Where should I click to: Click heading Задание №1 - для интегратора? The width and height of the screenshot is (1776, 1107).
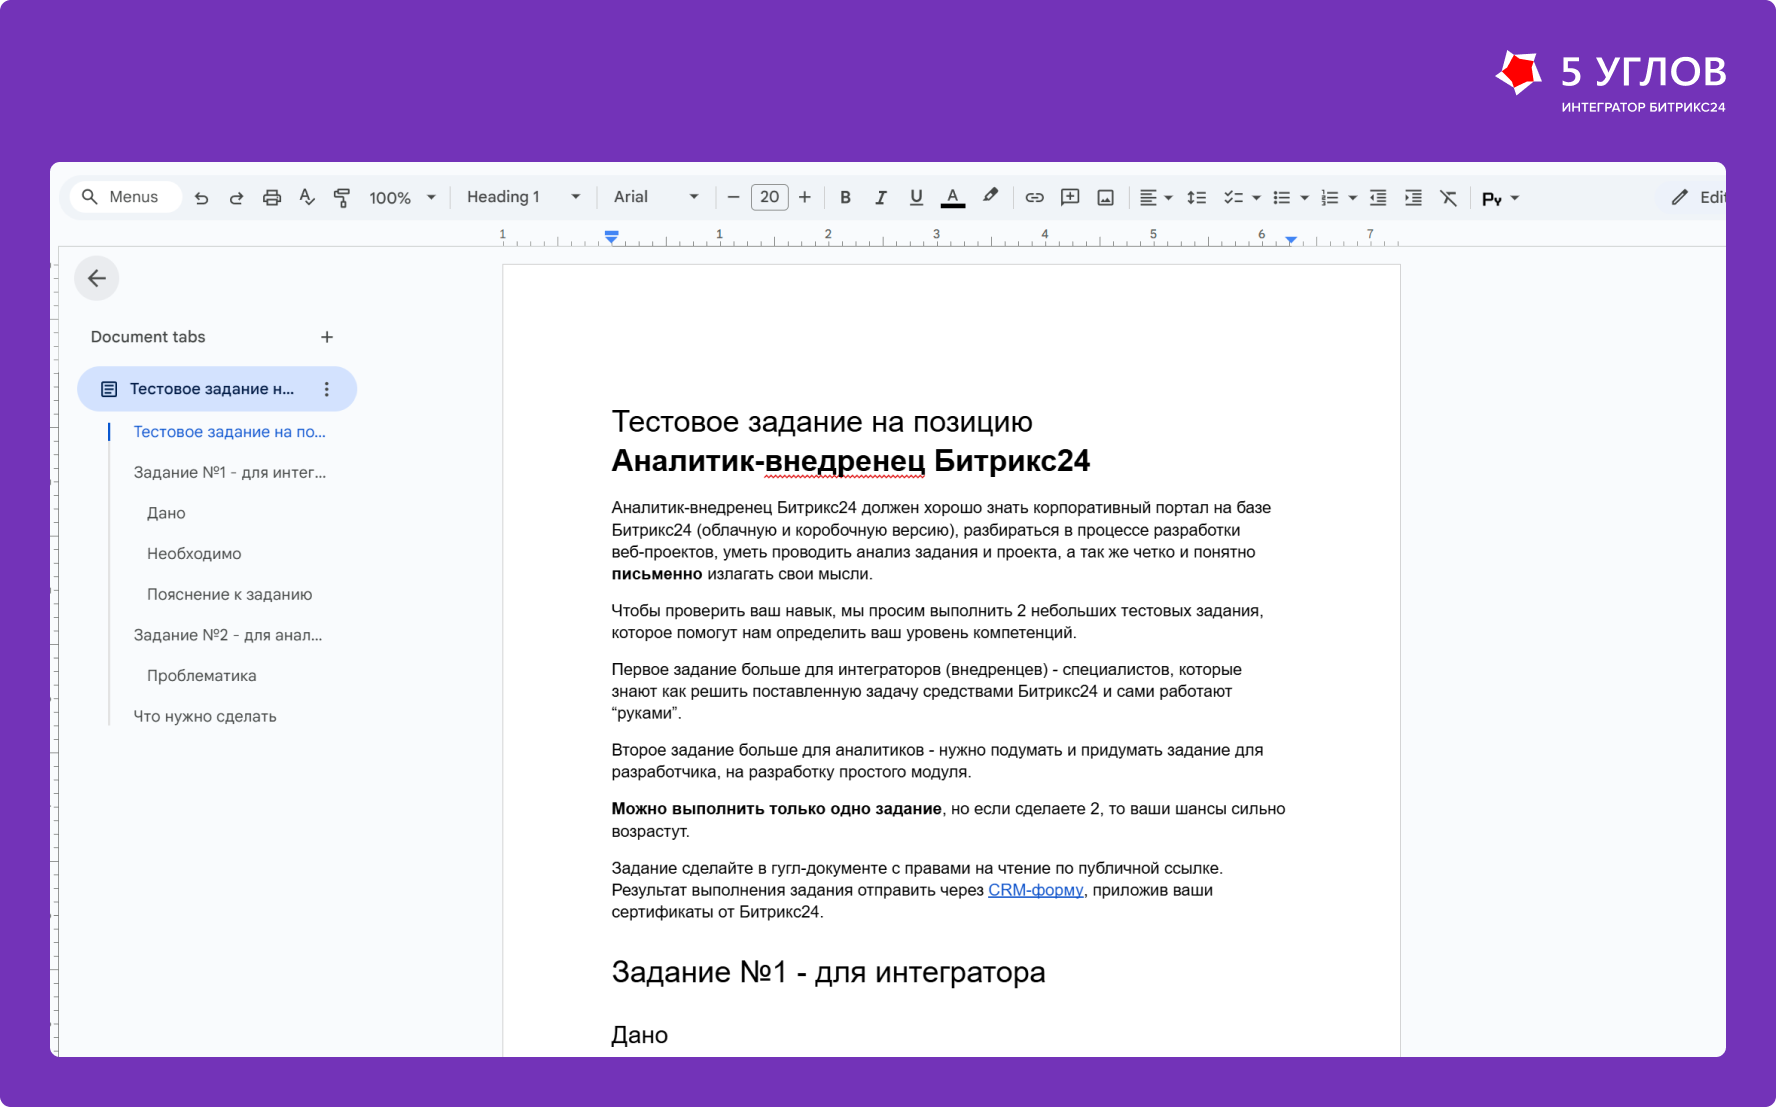(x=828, y=972)
